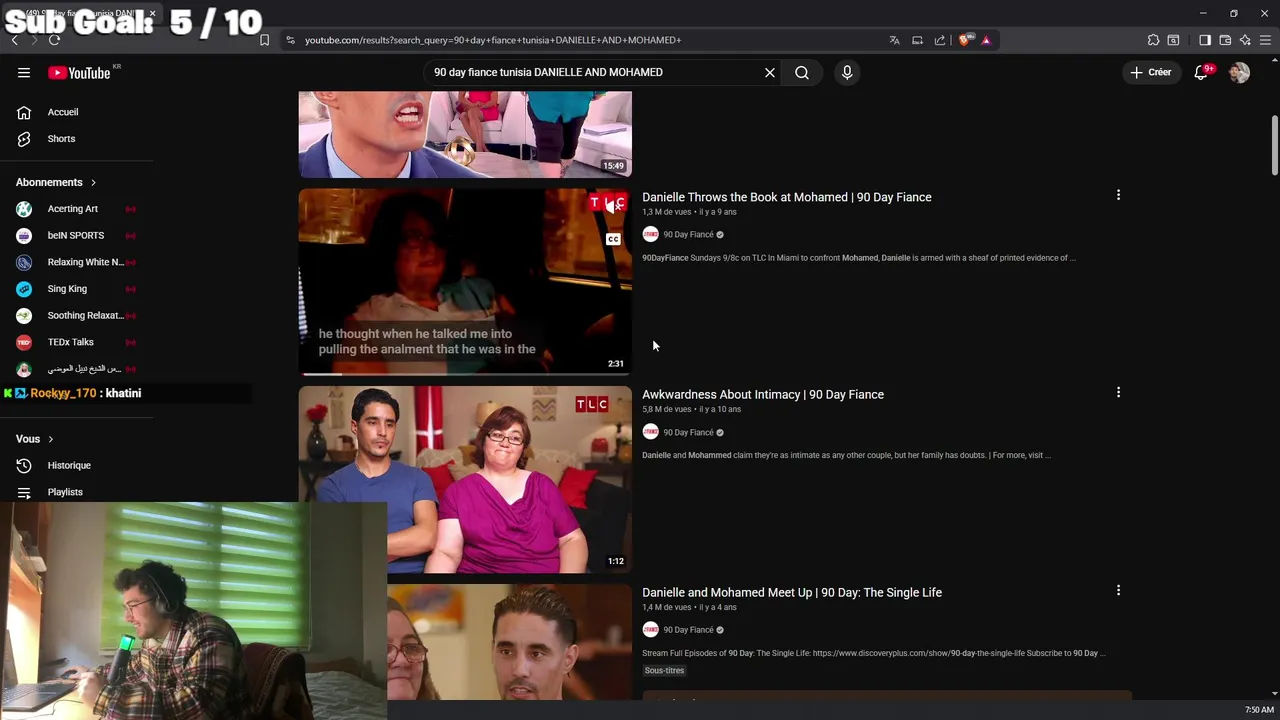Open the notifications bell
1280x720 pixels.
click(1201, 72)
